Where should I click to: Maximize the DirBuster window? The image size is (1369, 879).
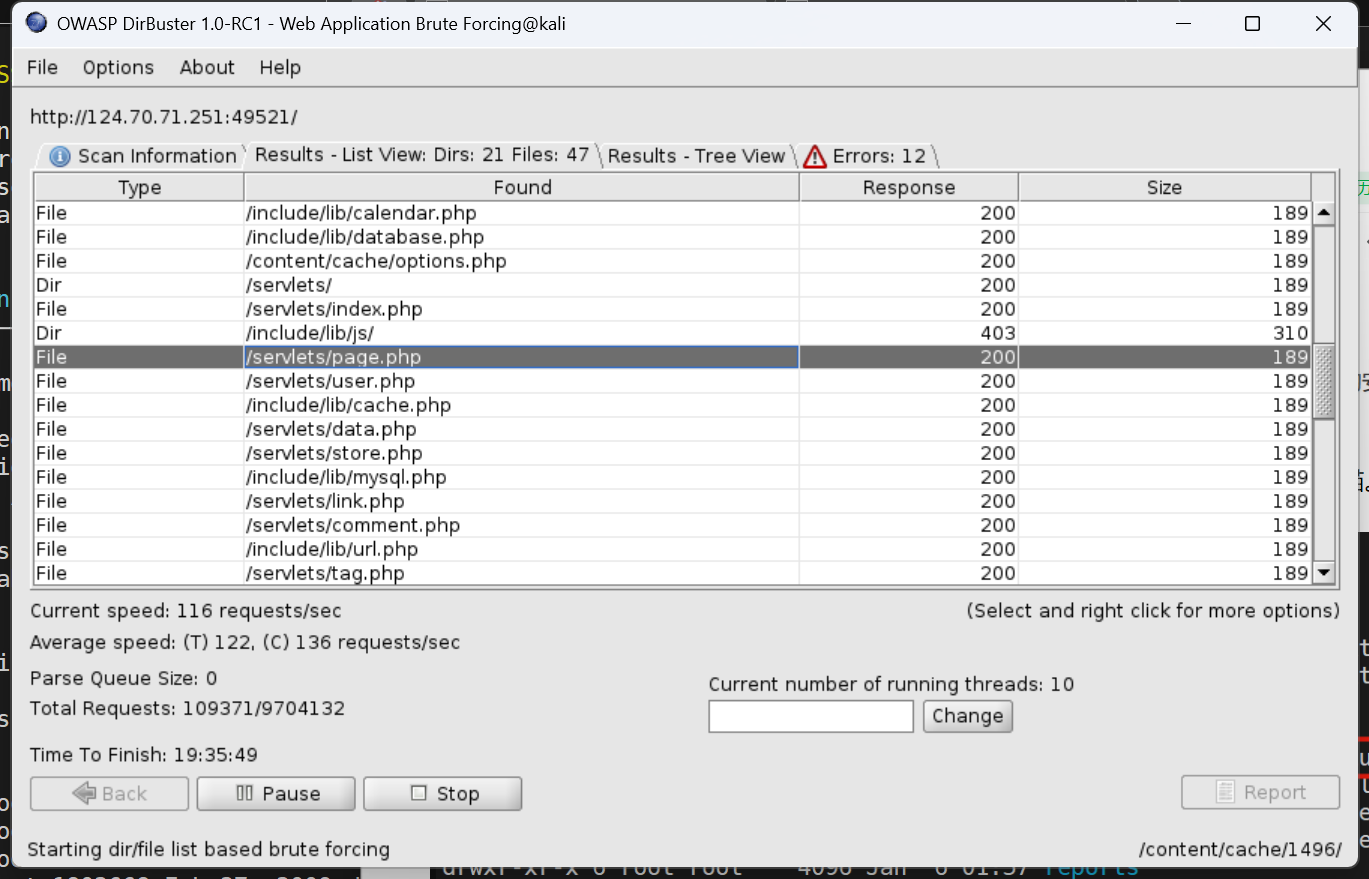1252,24
